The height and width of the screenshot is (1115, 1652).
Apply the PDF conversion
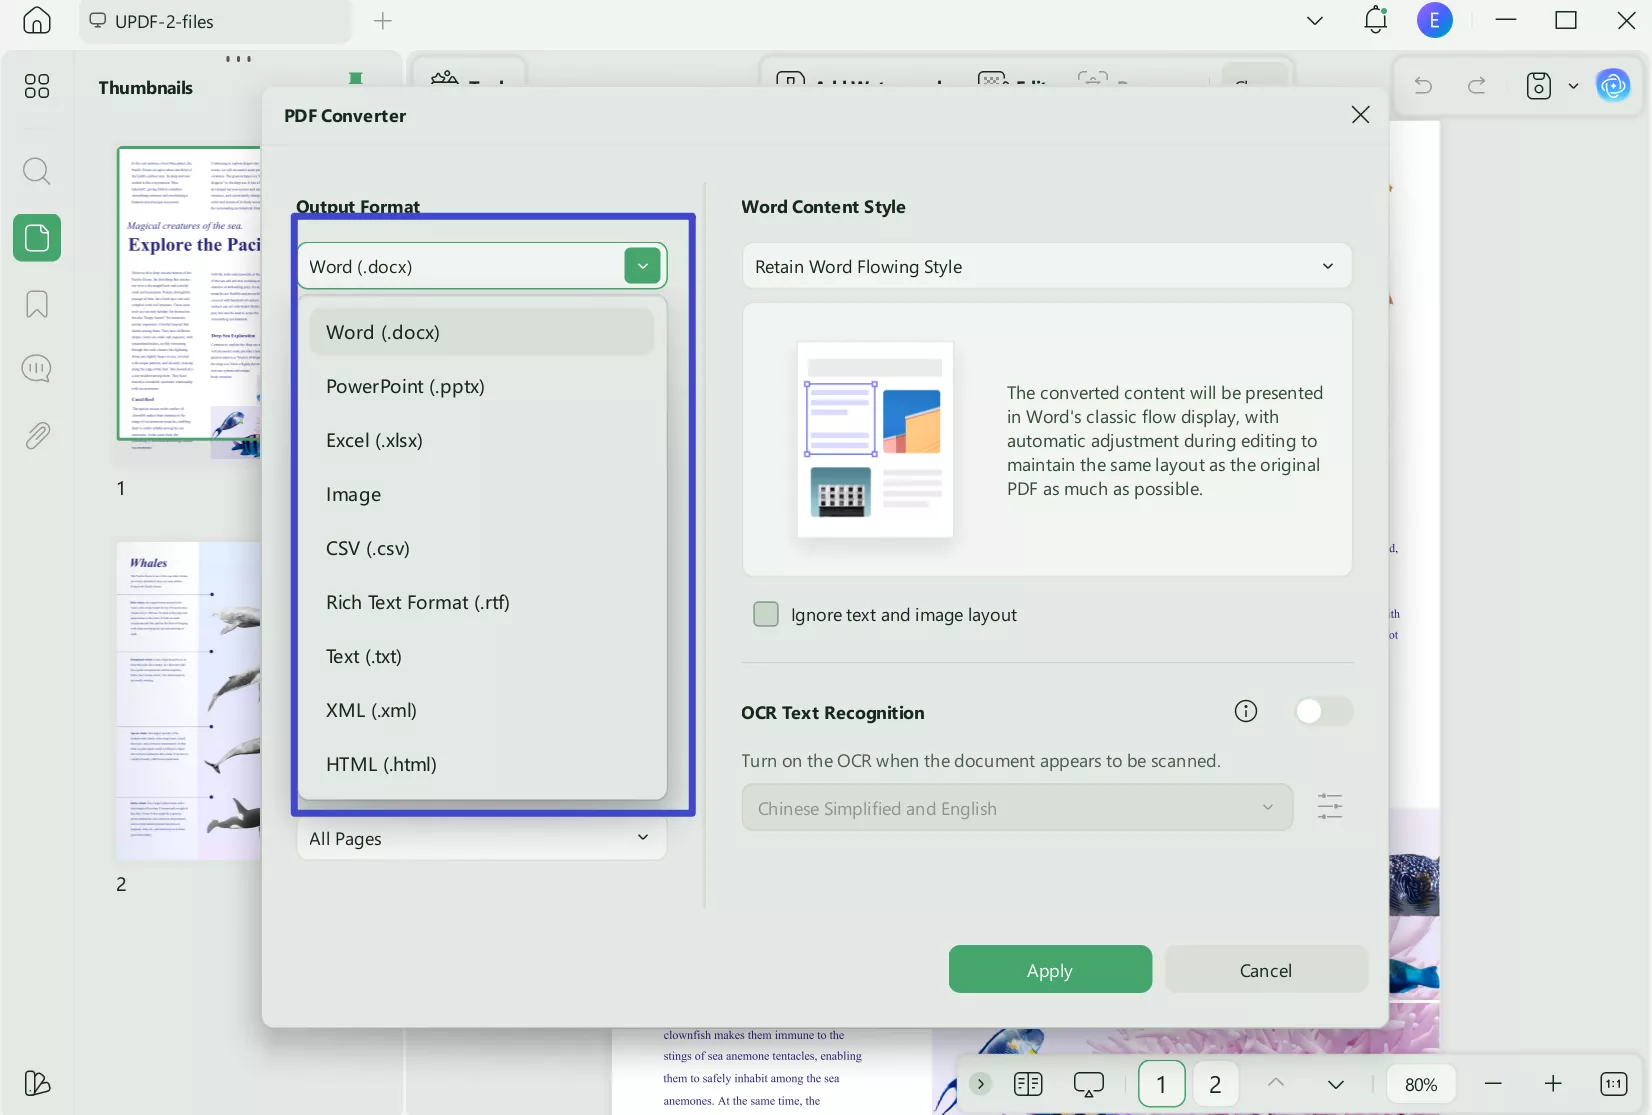[1049, 969]
